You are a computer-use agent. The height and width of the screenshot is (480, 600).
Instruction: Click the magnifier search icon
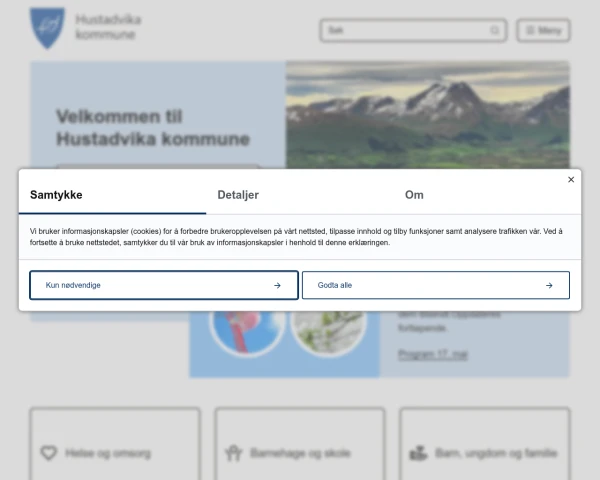point(495,30)
